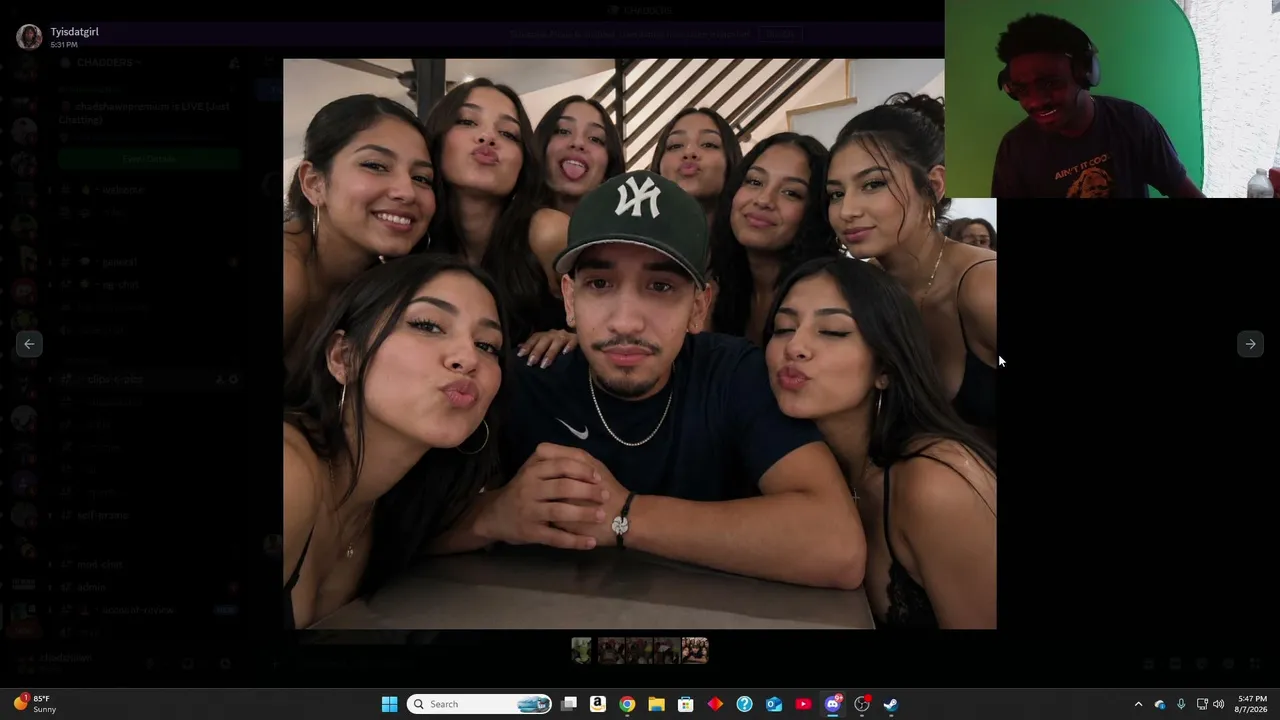Select the first thumbnail in the image strip
Screen dimensions: 1280x720
[581, 651]
